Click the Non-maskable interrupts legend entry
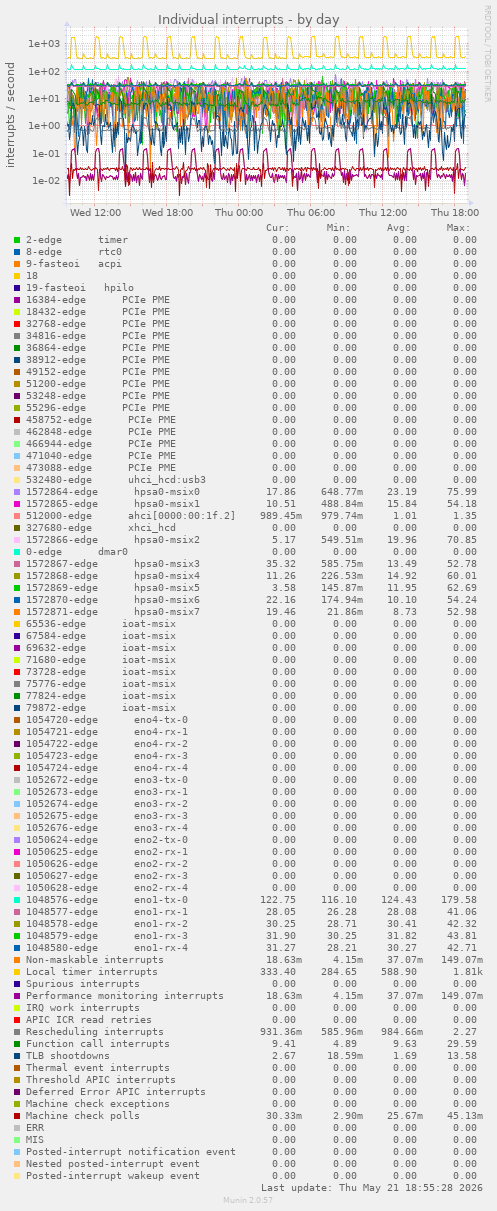 [x=95, y=960]
